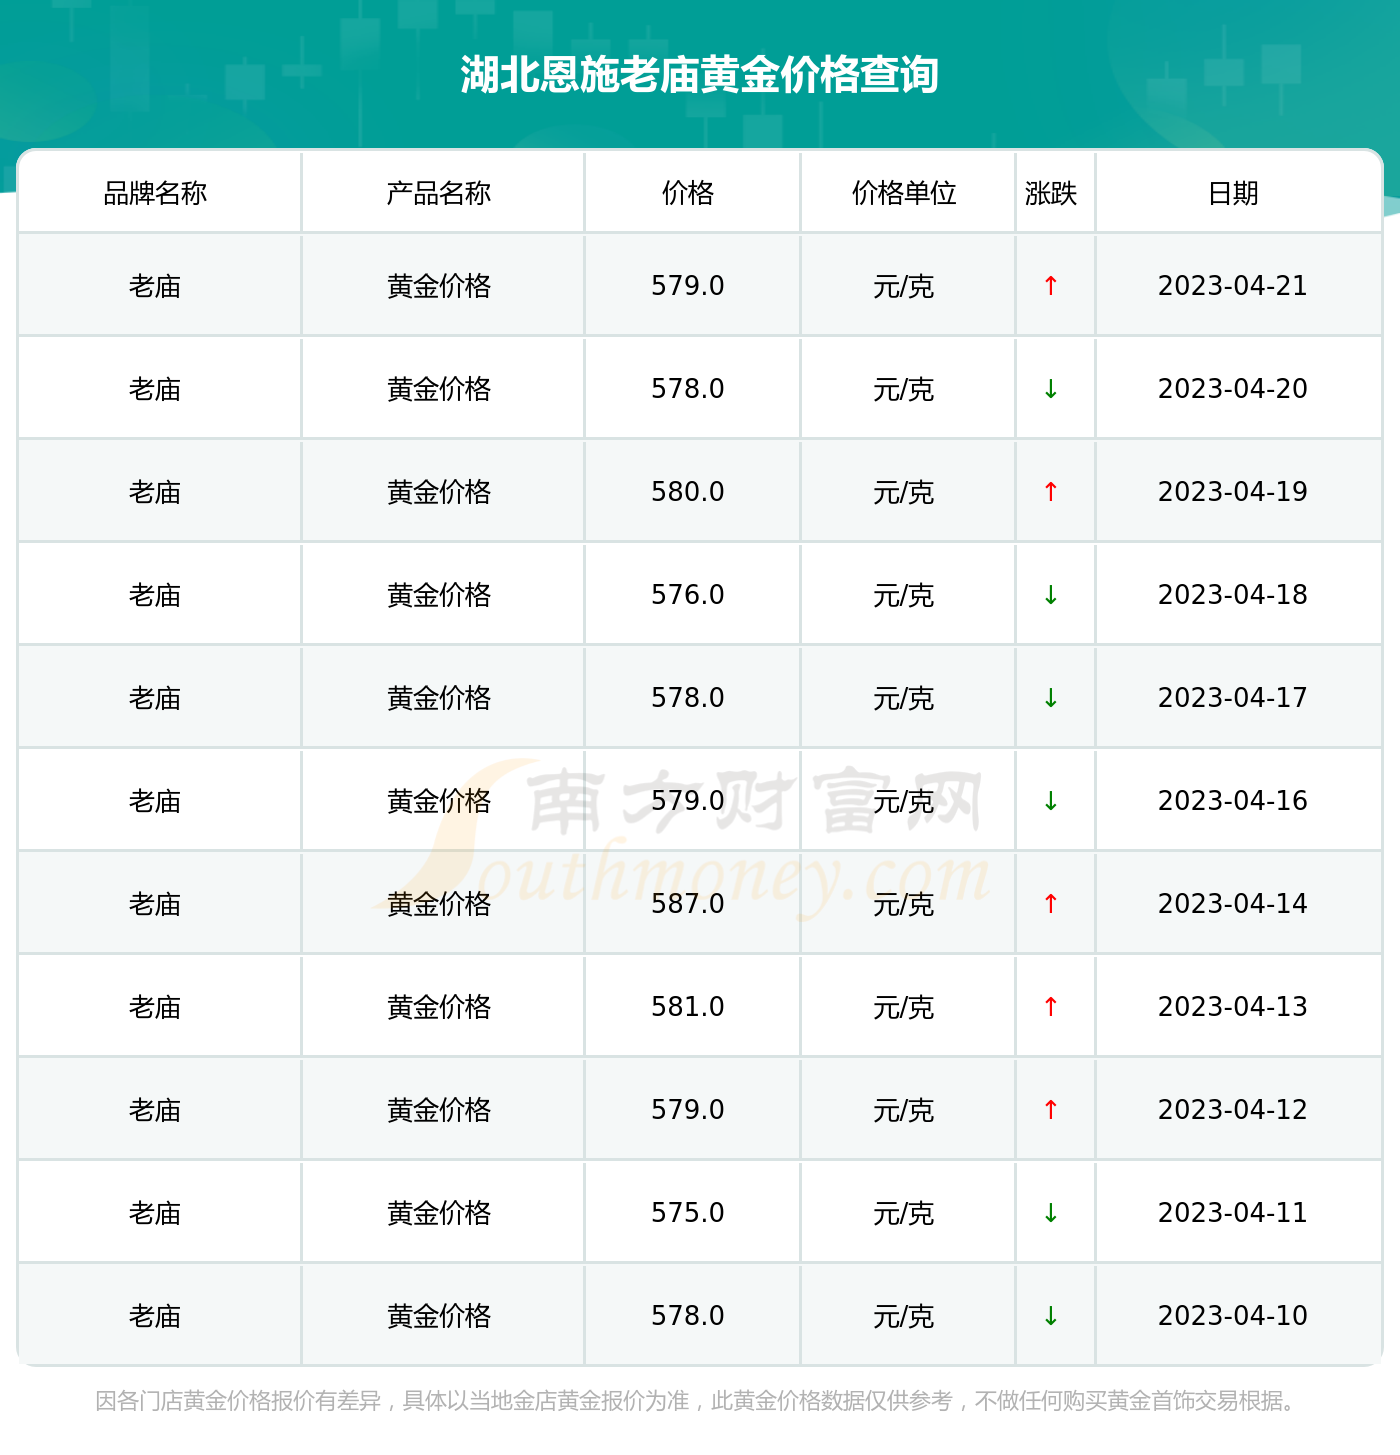Select the date 2023-04-13
1400x1455 pixels.
[1233, 1007]
